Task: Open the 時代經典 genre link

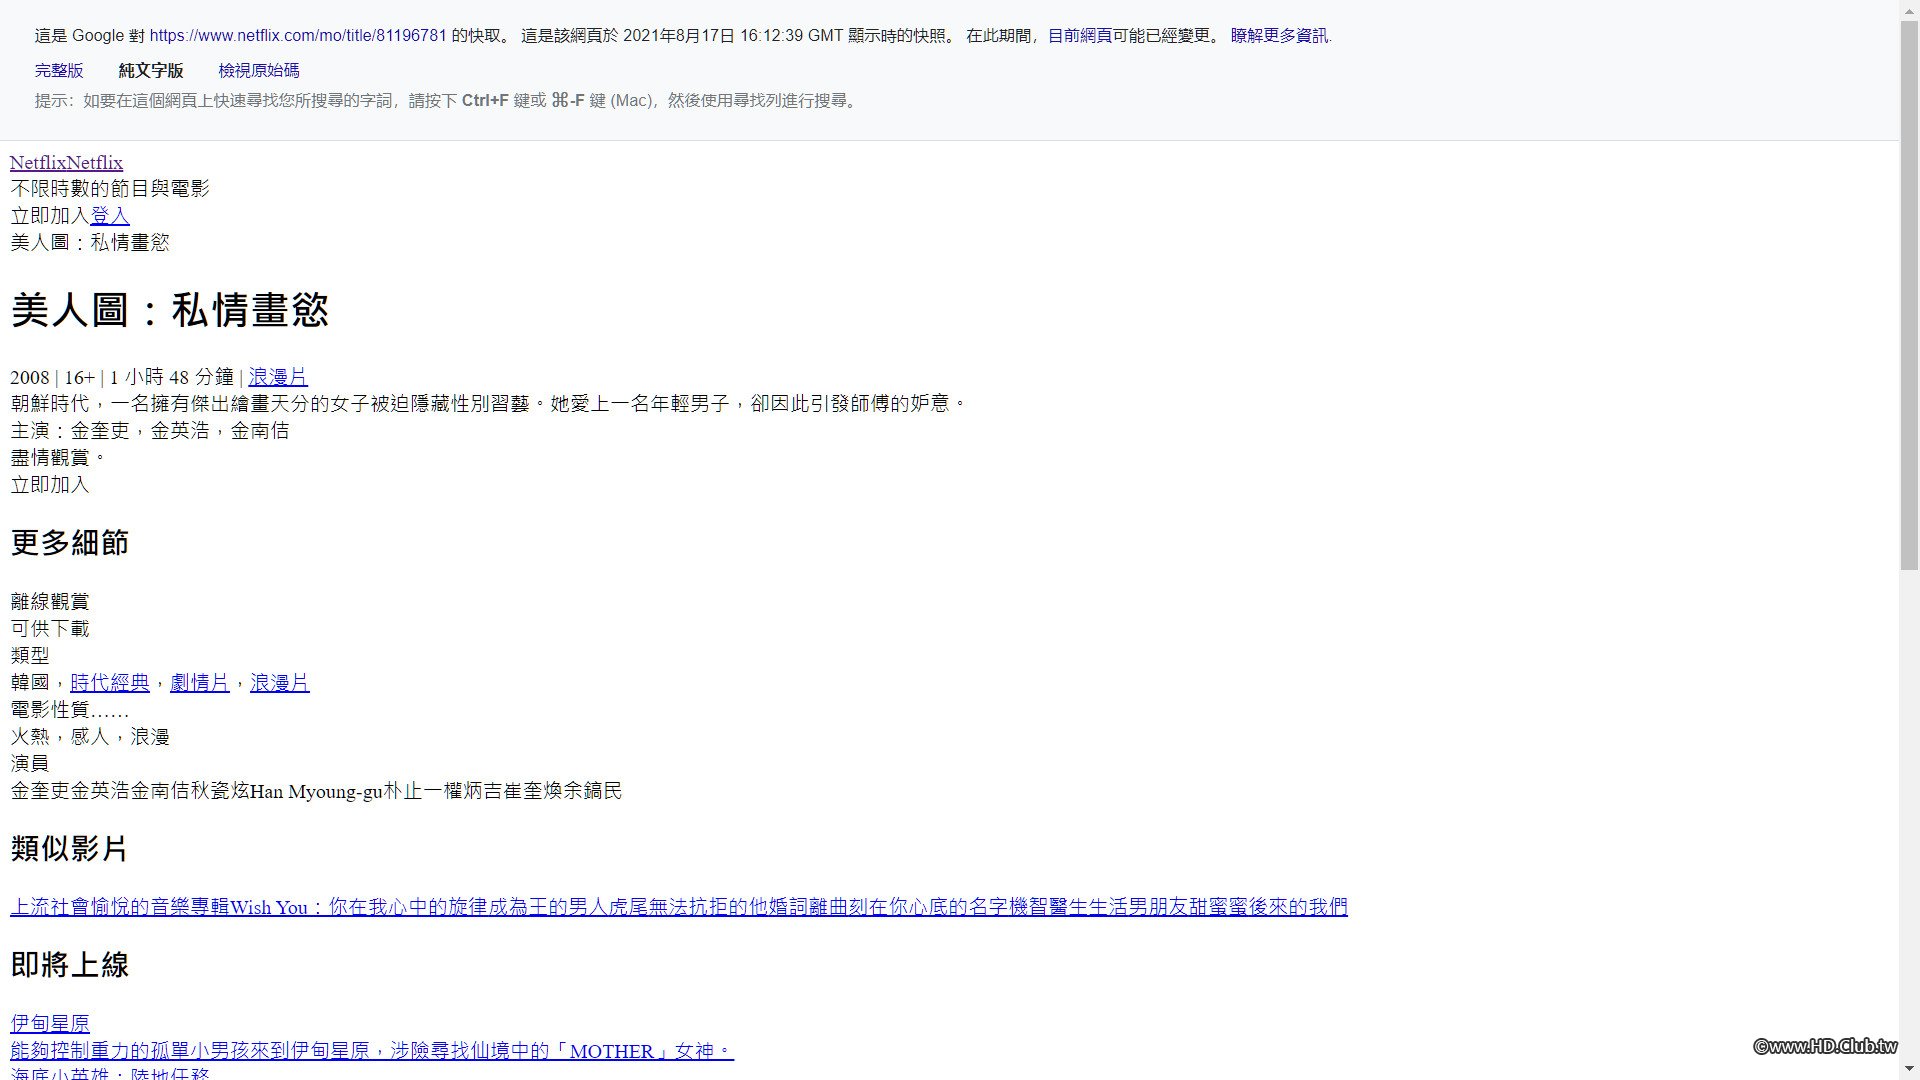Action: pos(110,683)
